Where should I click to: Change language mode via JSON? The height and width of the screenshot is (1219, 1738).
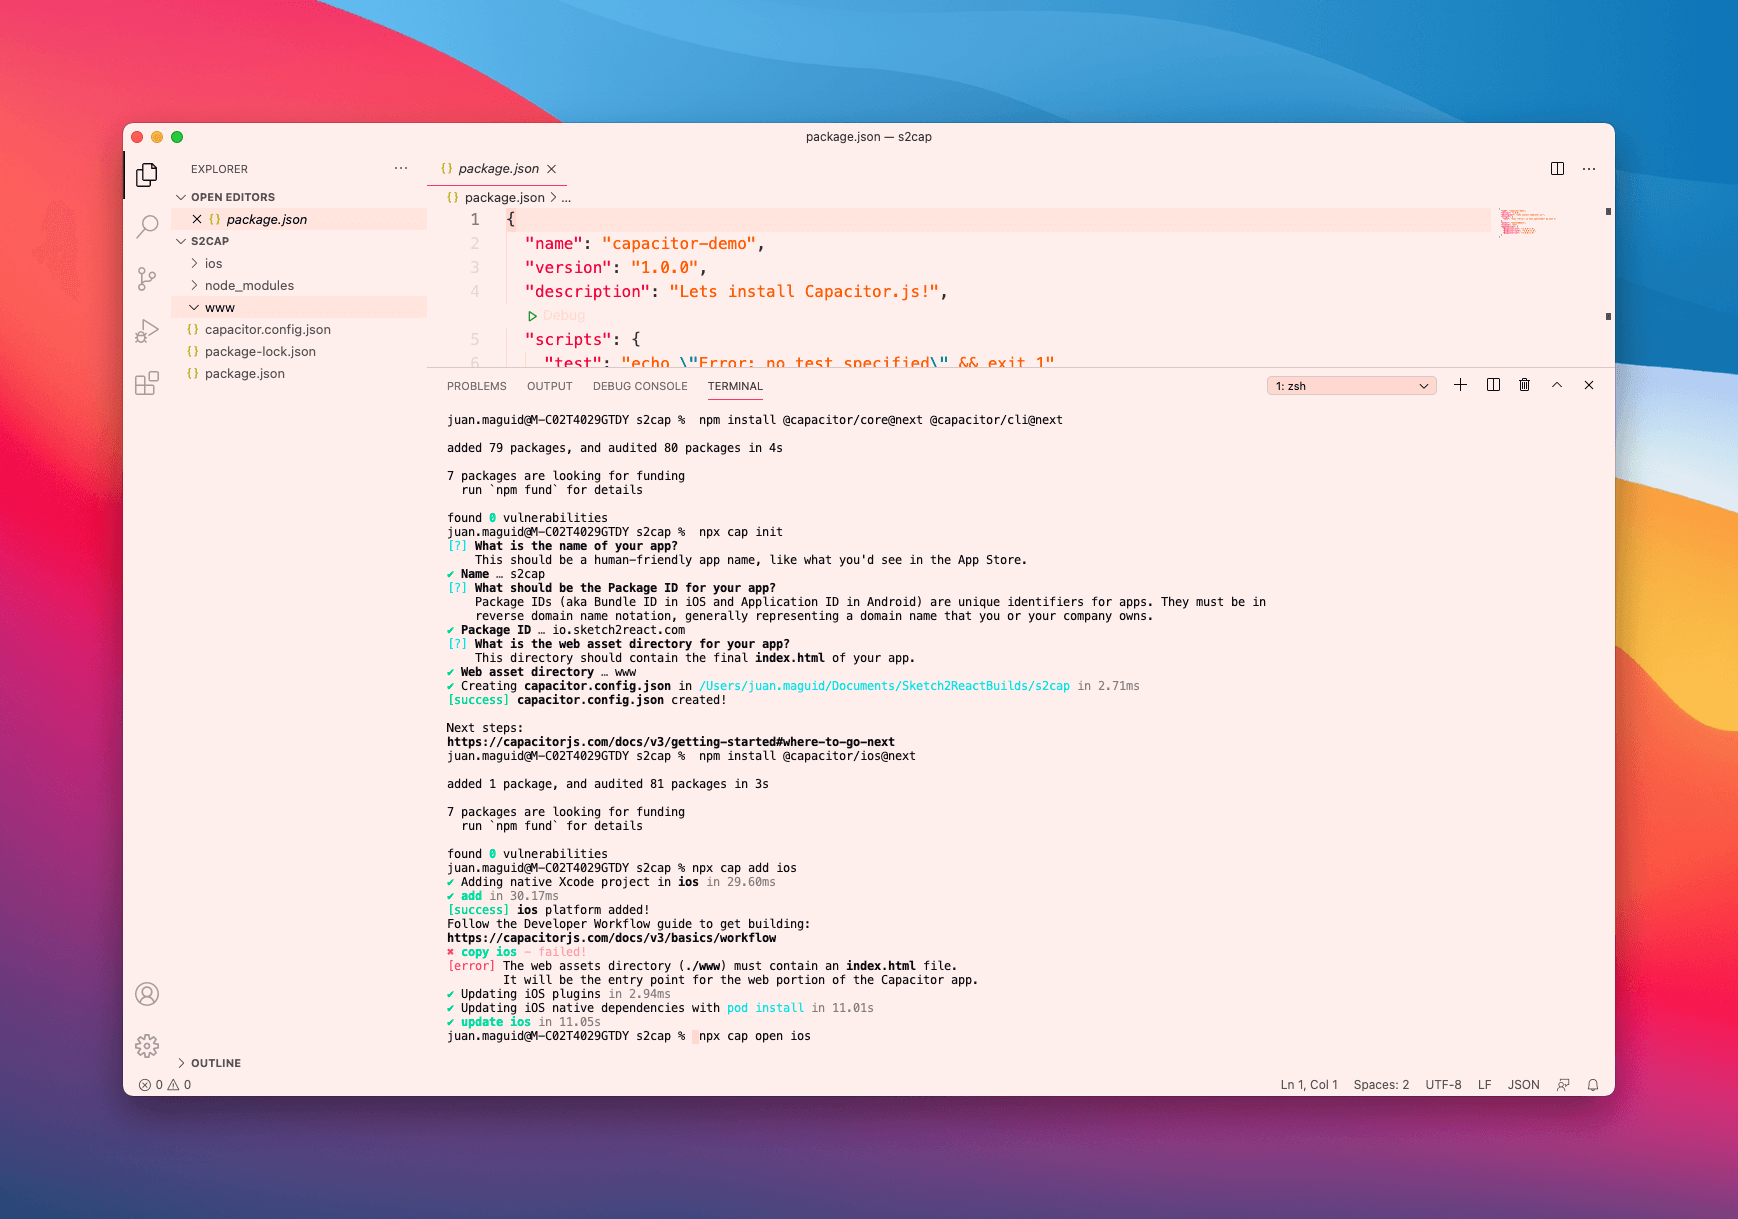1523,1085
